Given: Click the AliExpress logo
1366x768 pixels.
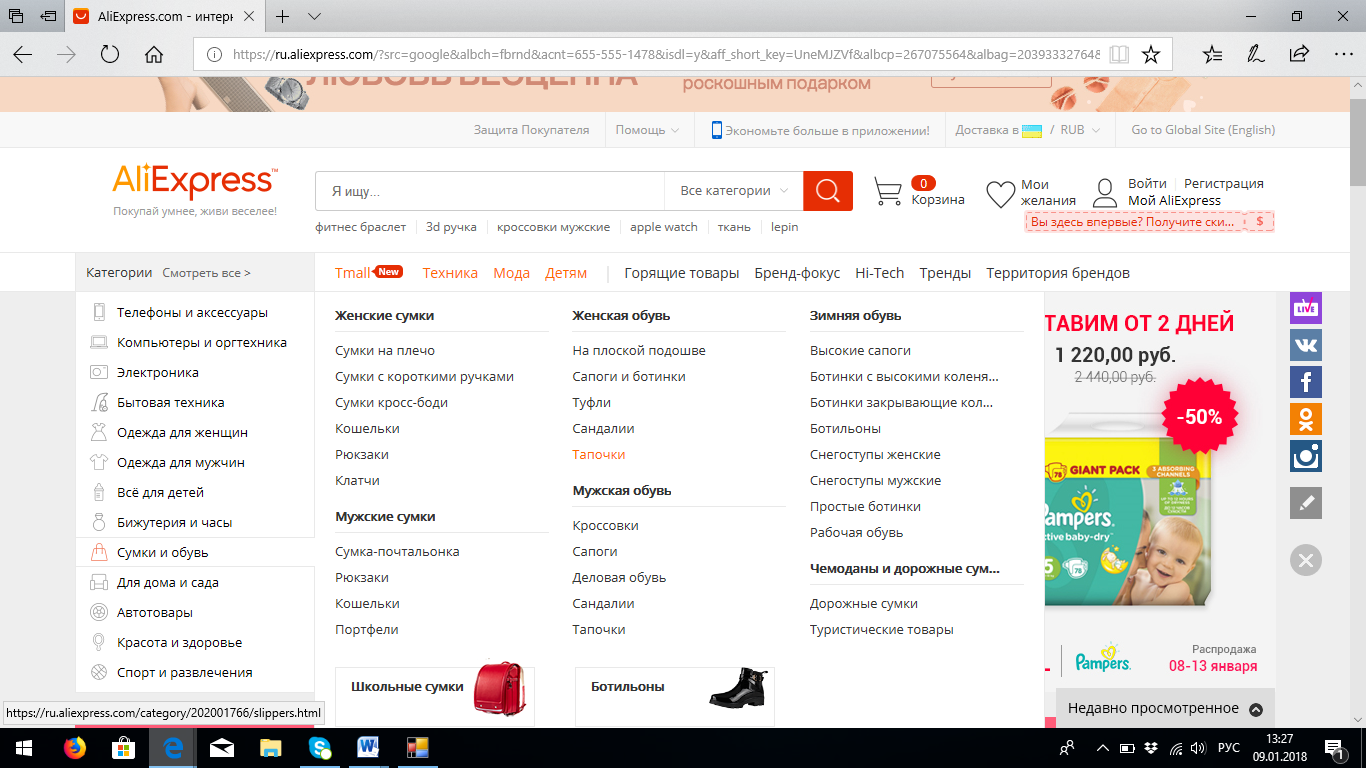Looking at the screenshot, I should click(195, 181).
